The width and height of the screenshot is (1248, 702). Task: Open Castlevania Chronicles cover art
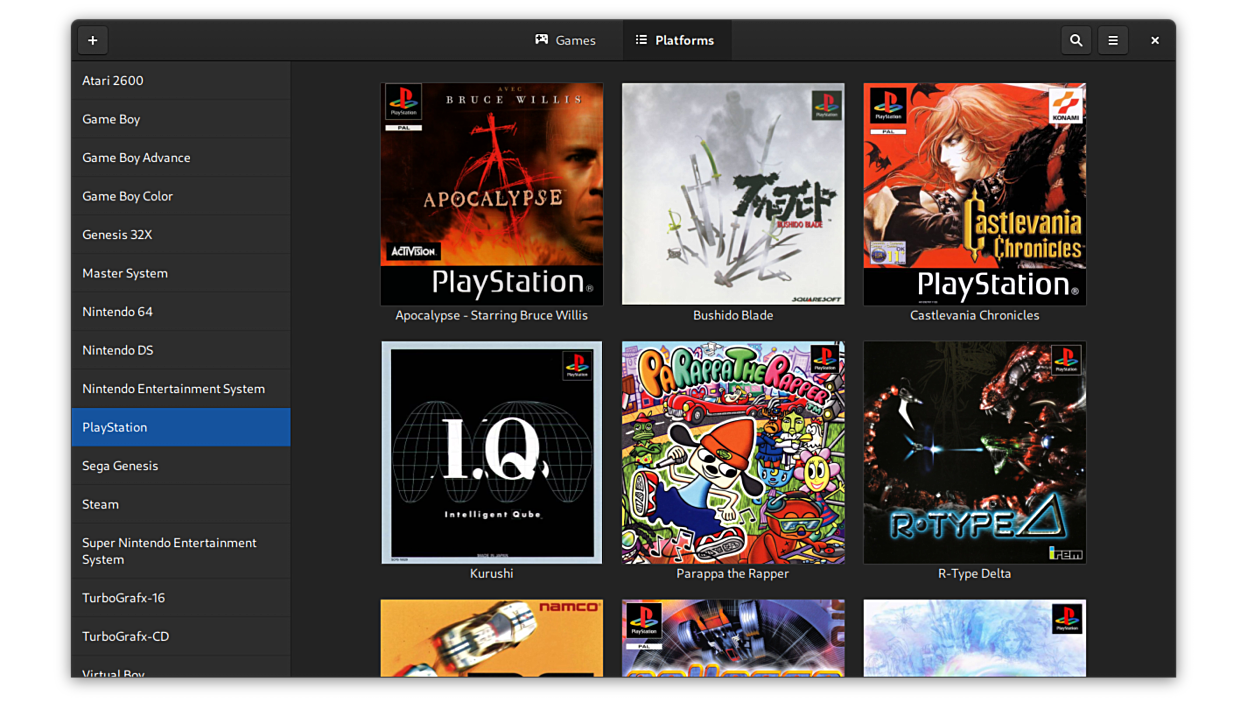(x=974, y=194)
